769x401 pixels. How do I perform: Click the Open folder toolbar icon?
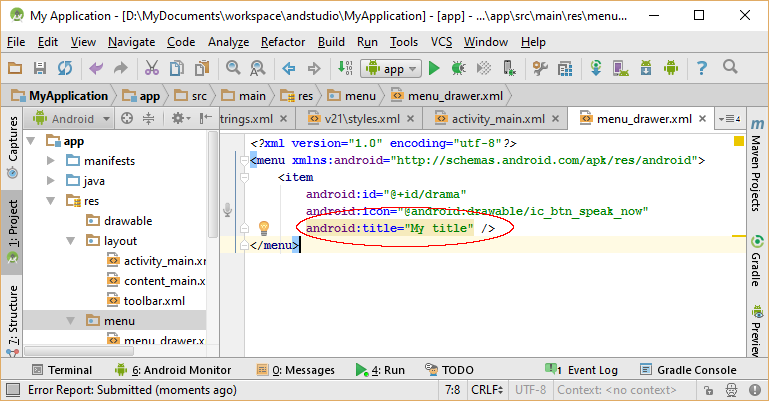pos(15,68)
